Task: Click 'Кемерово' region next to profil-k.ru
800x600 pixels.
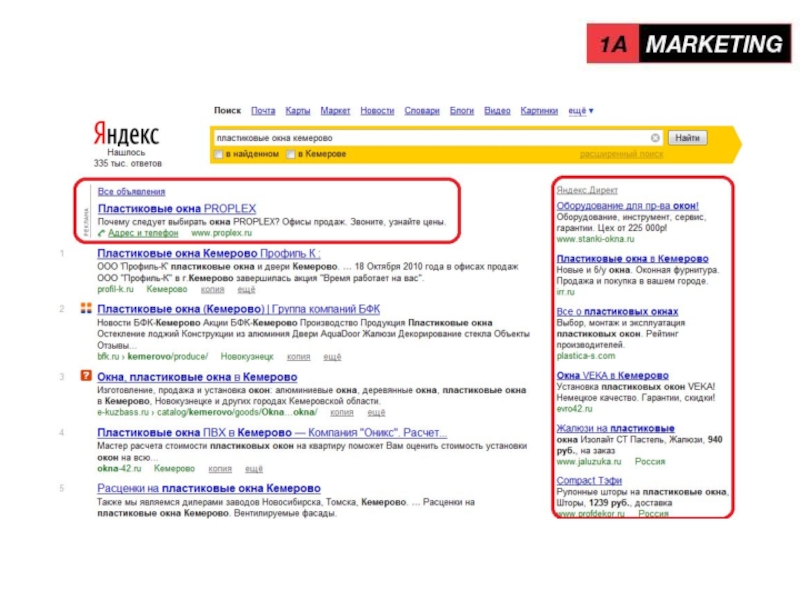Action: click(x=167, y=289)
